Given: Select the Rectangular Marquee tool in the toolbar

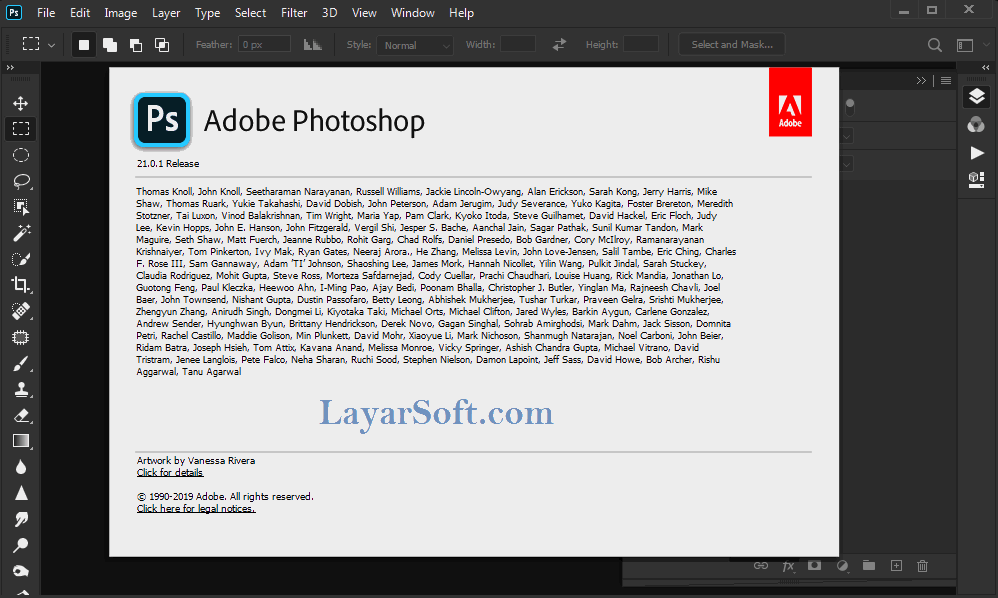Looking at the screenshot, I should tap(20, 129).
